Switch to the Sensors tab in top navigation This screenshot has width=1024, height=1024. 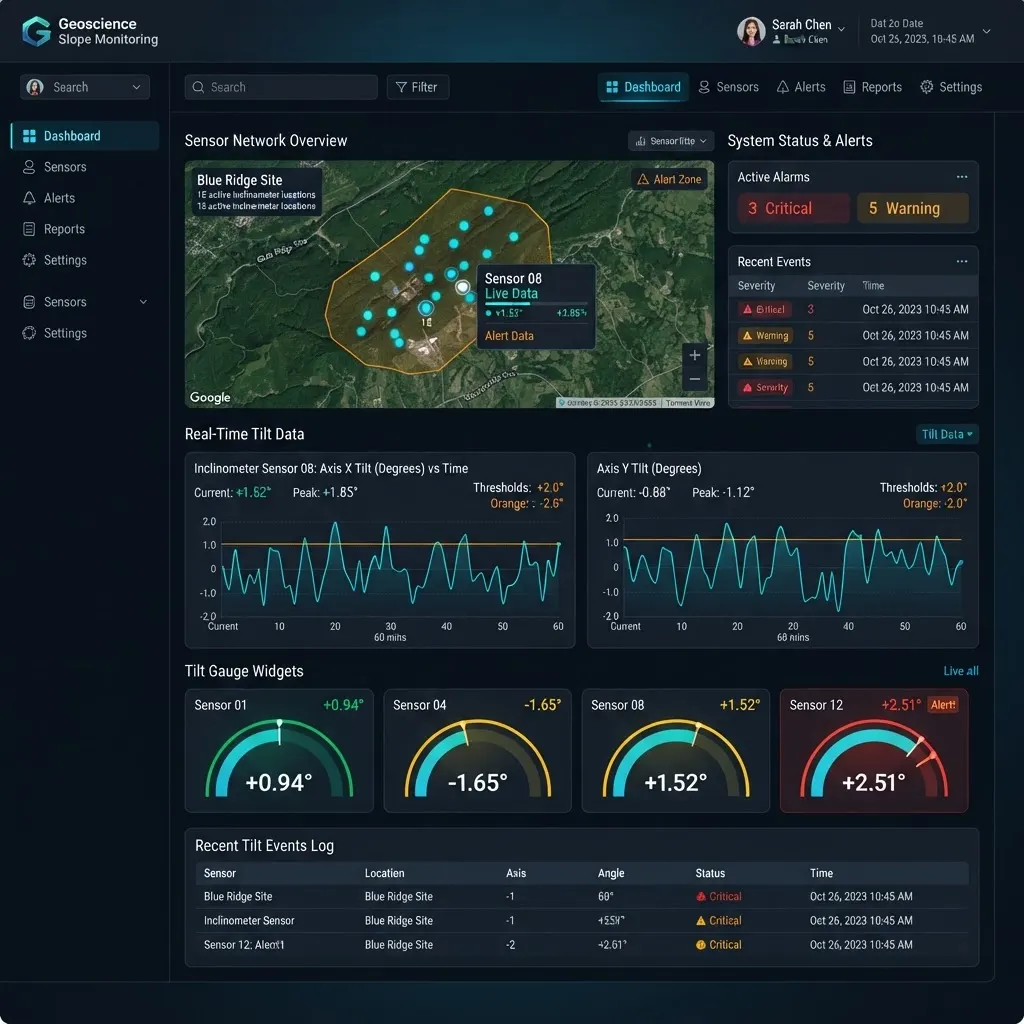728,87
